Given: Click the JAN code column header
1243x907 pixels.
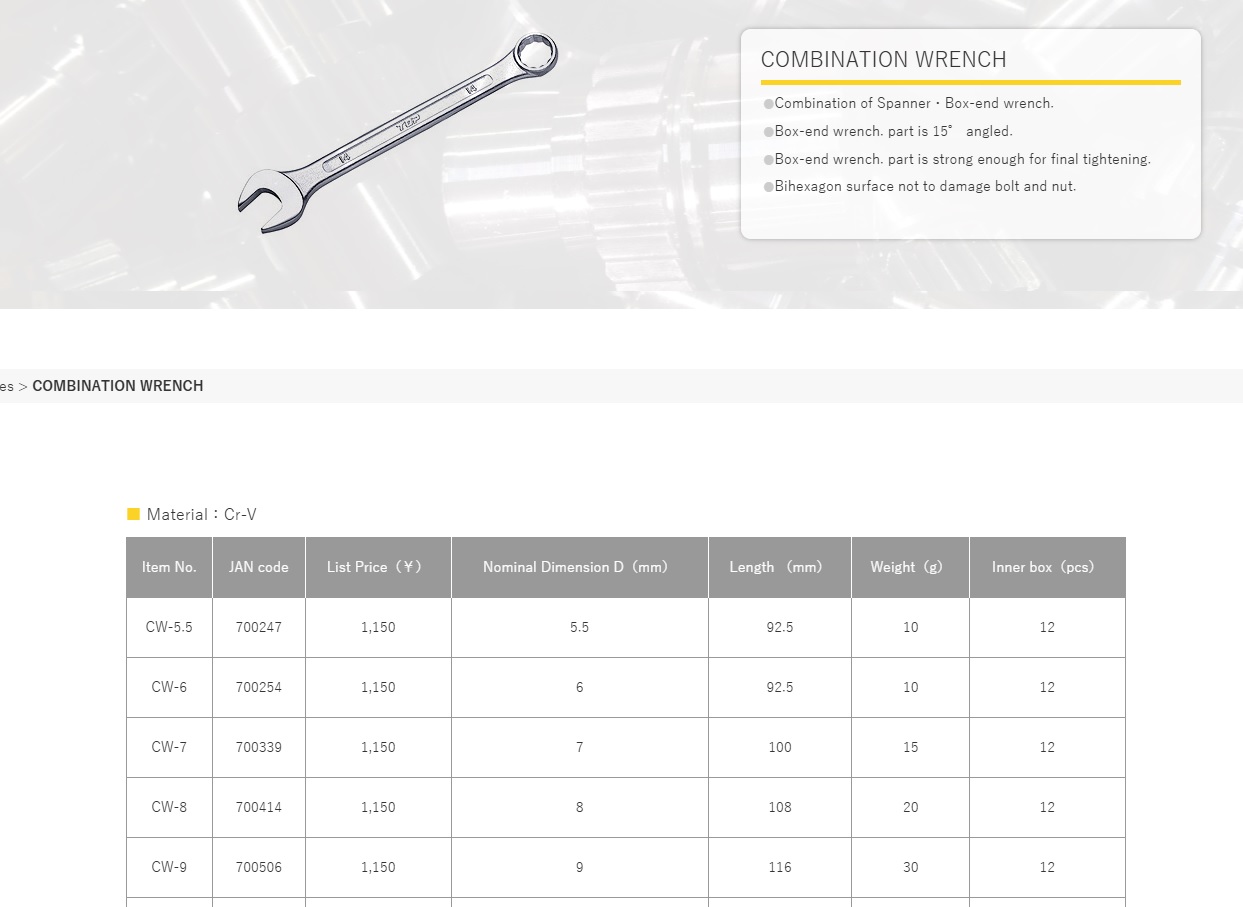Looking at the screenshot, I should [x=258, y=567].
